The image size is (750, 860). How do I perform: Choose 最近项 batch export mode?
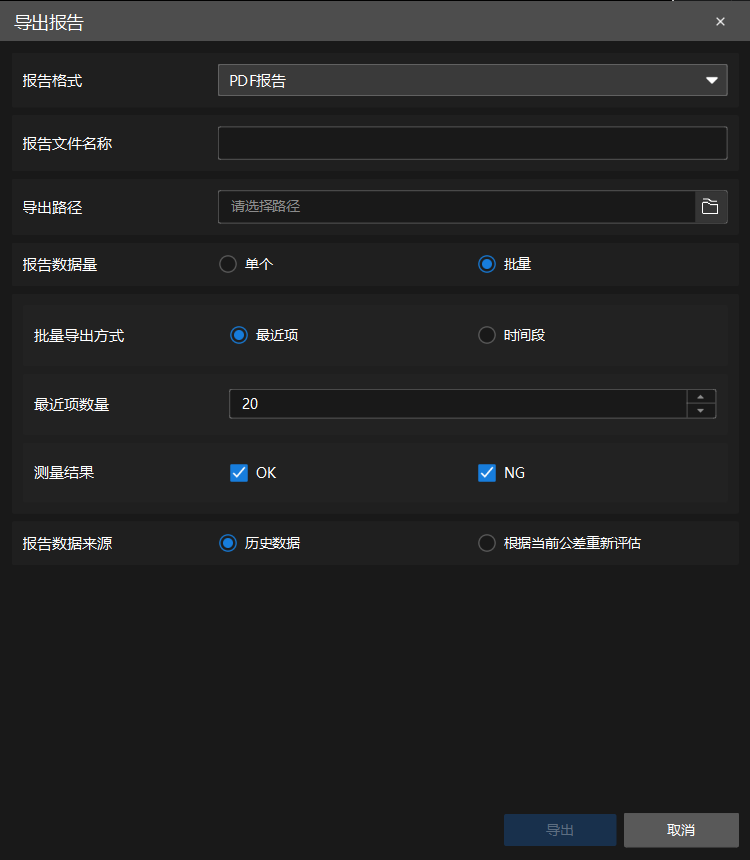tap(239, 335)
